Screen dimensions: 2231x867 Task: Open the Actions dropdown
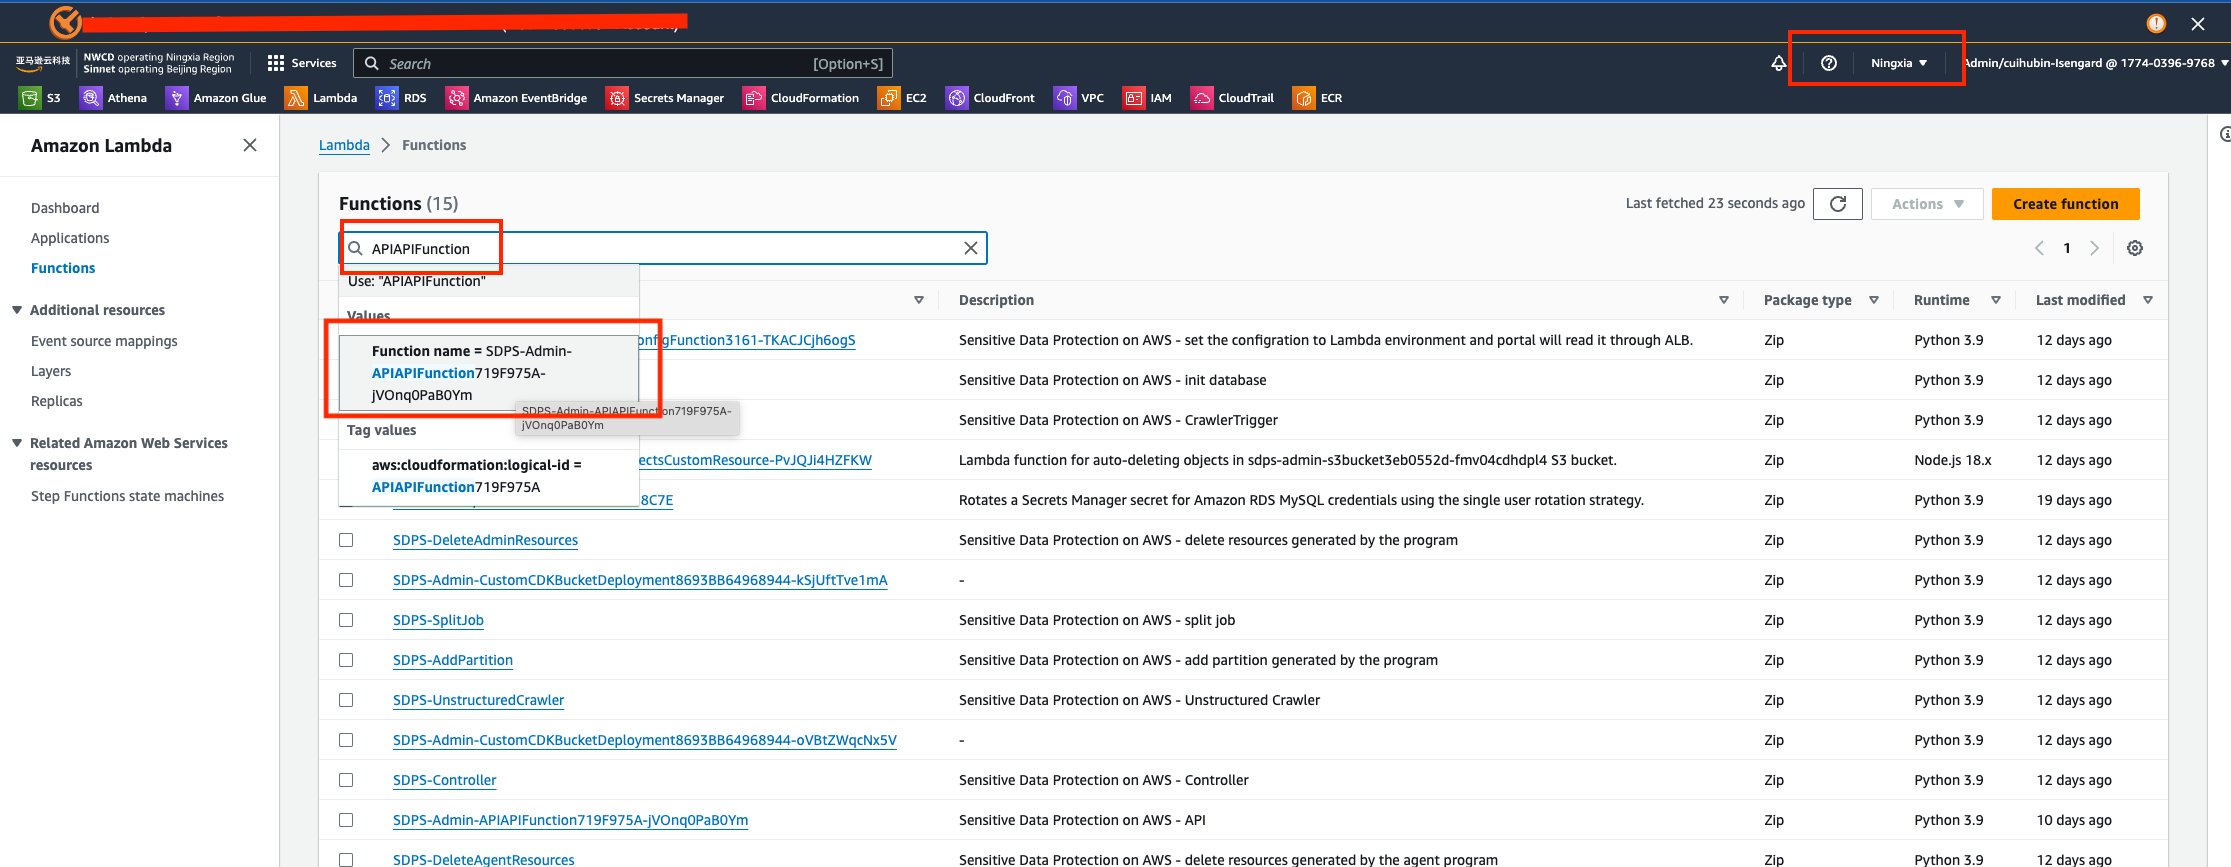(1927, 204)
